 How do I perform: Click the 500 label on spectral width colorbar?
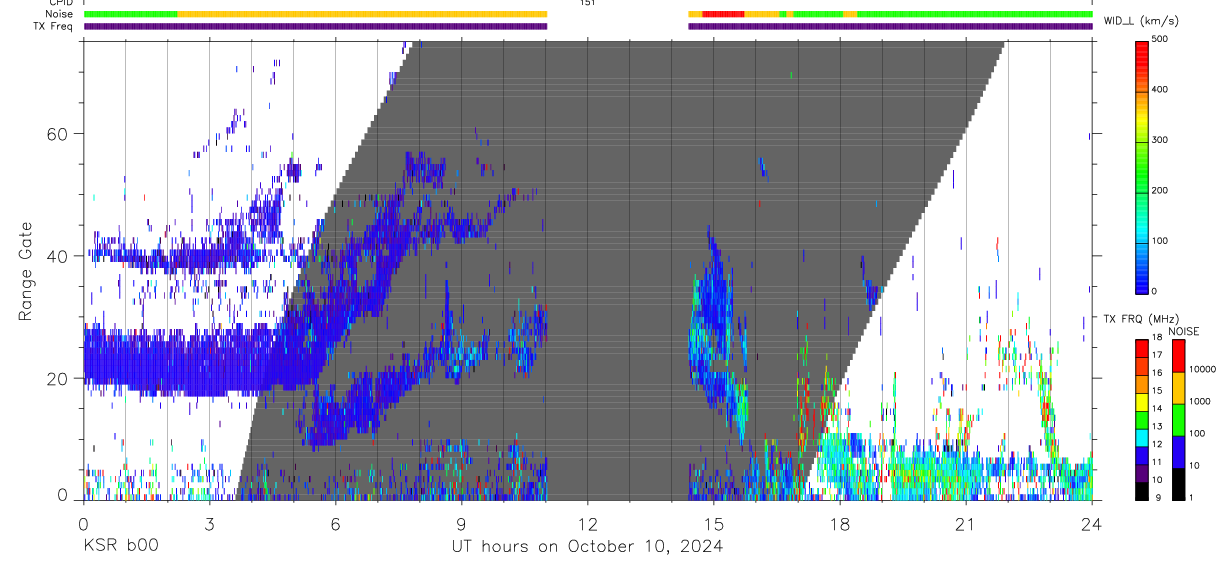pos(1160,39)
